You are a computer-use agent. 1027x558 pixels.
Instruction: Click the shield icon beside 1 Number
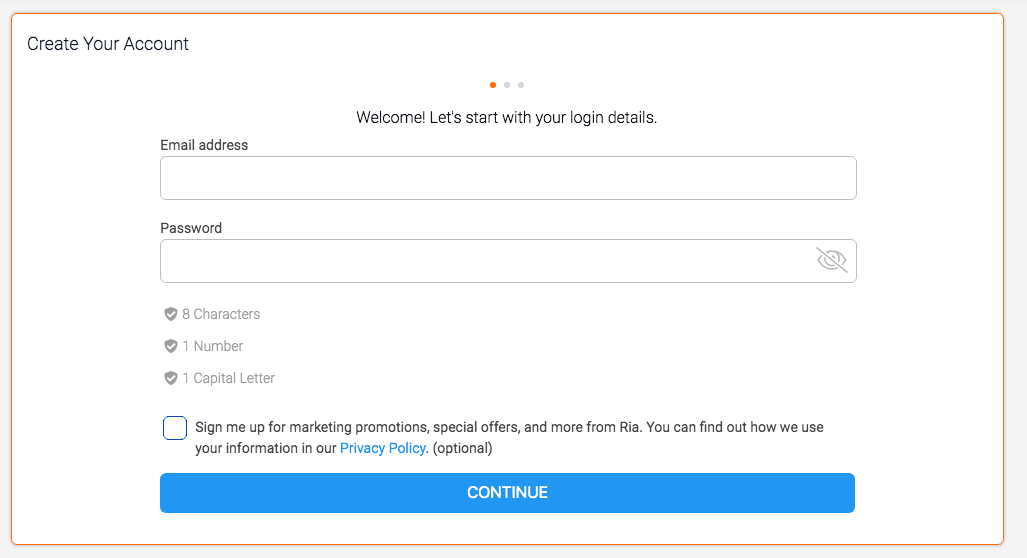click(171, 346)
